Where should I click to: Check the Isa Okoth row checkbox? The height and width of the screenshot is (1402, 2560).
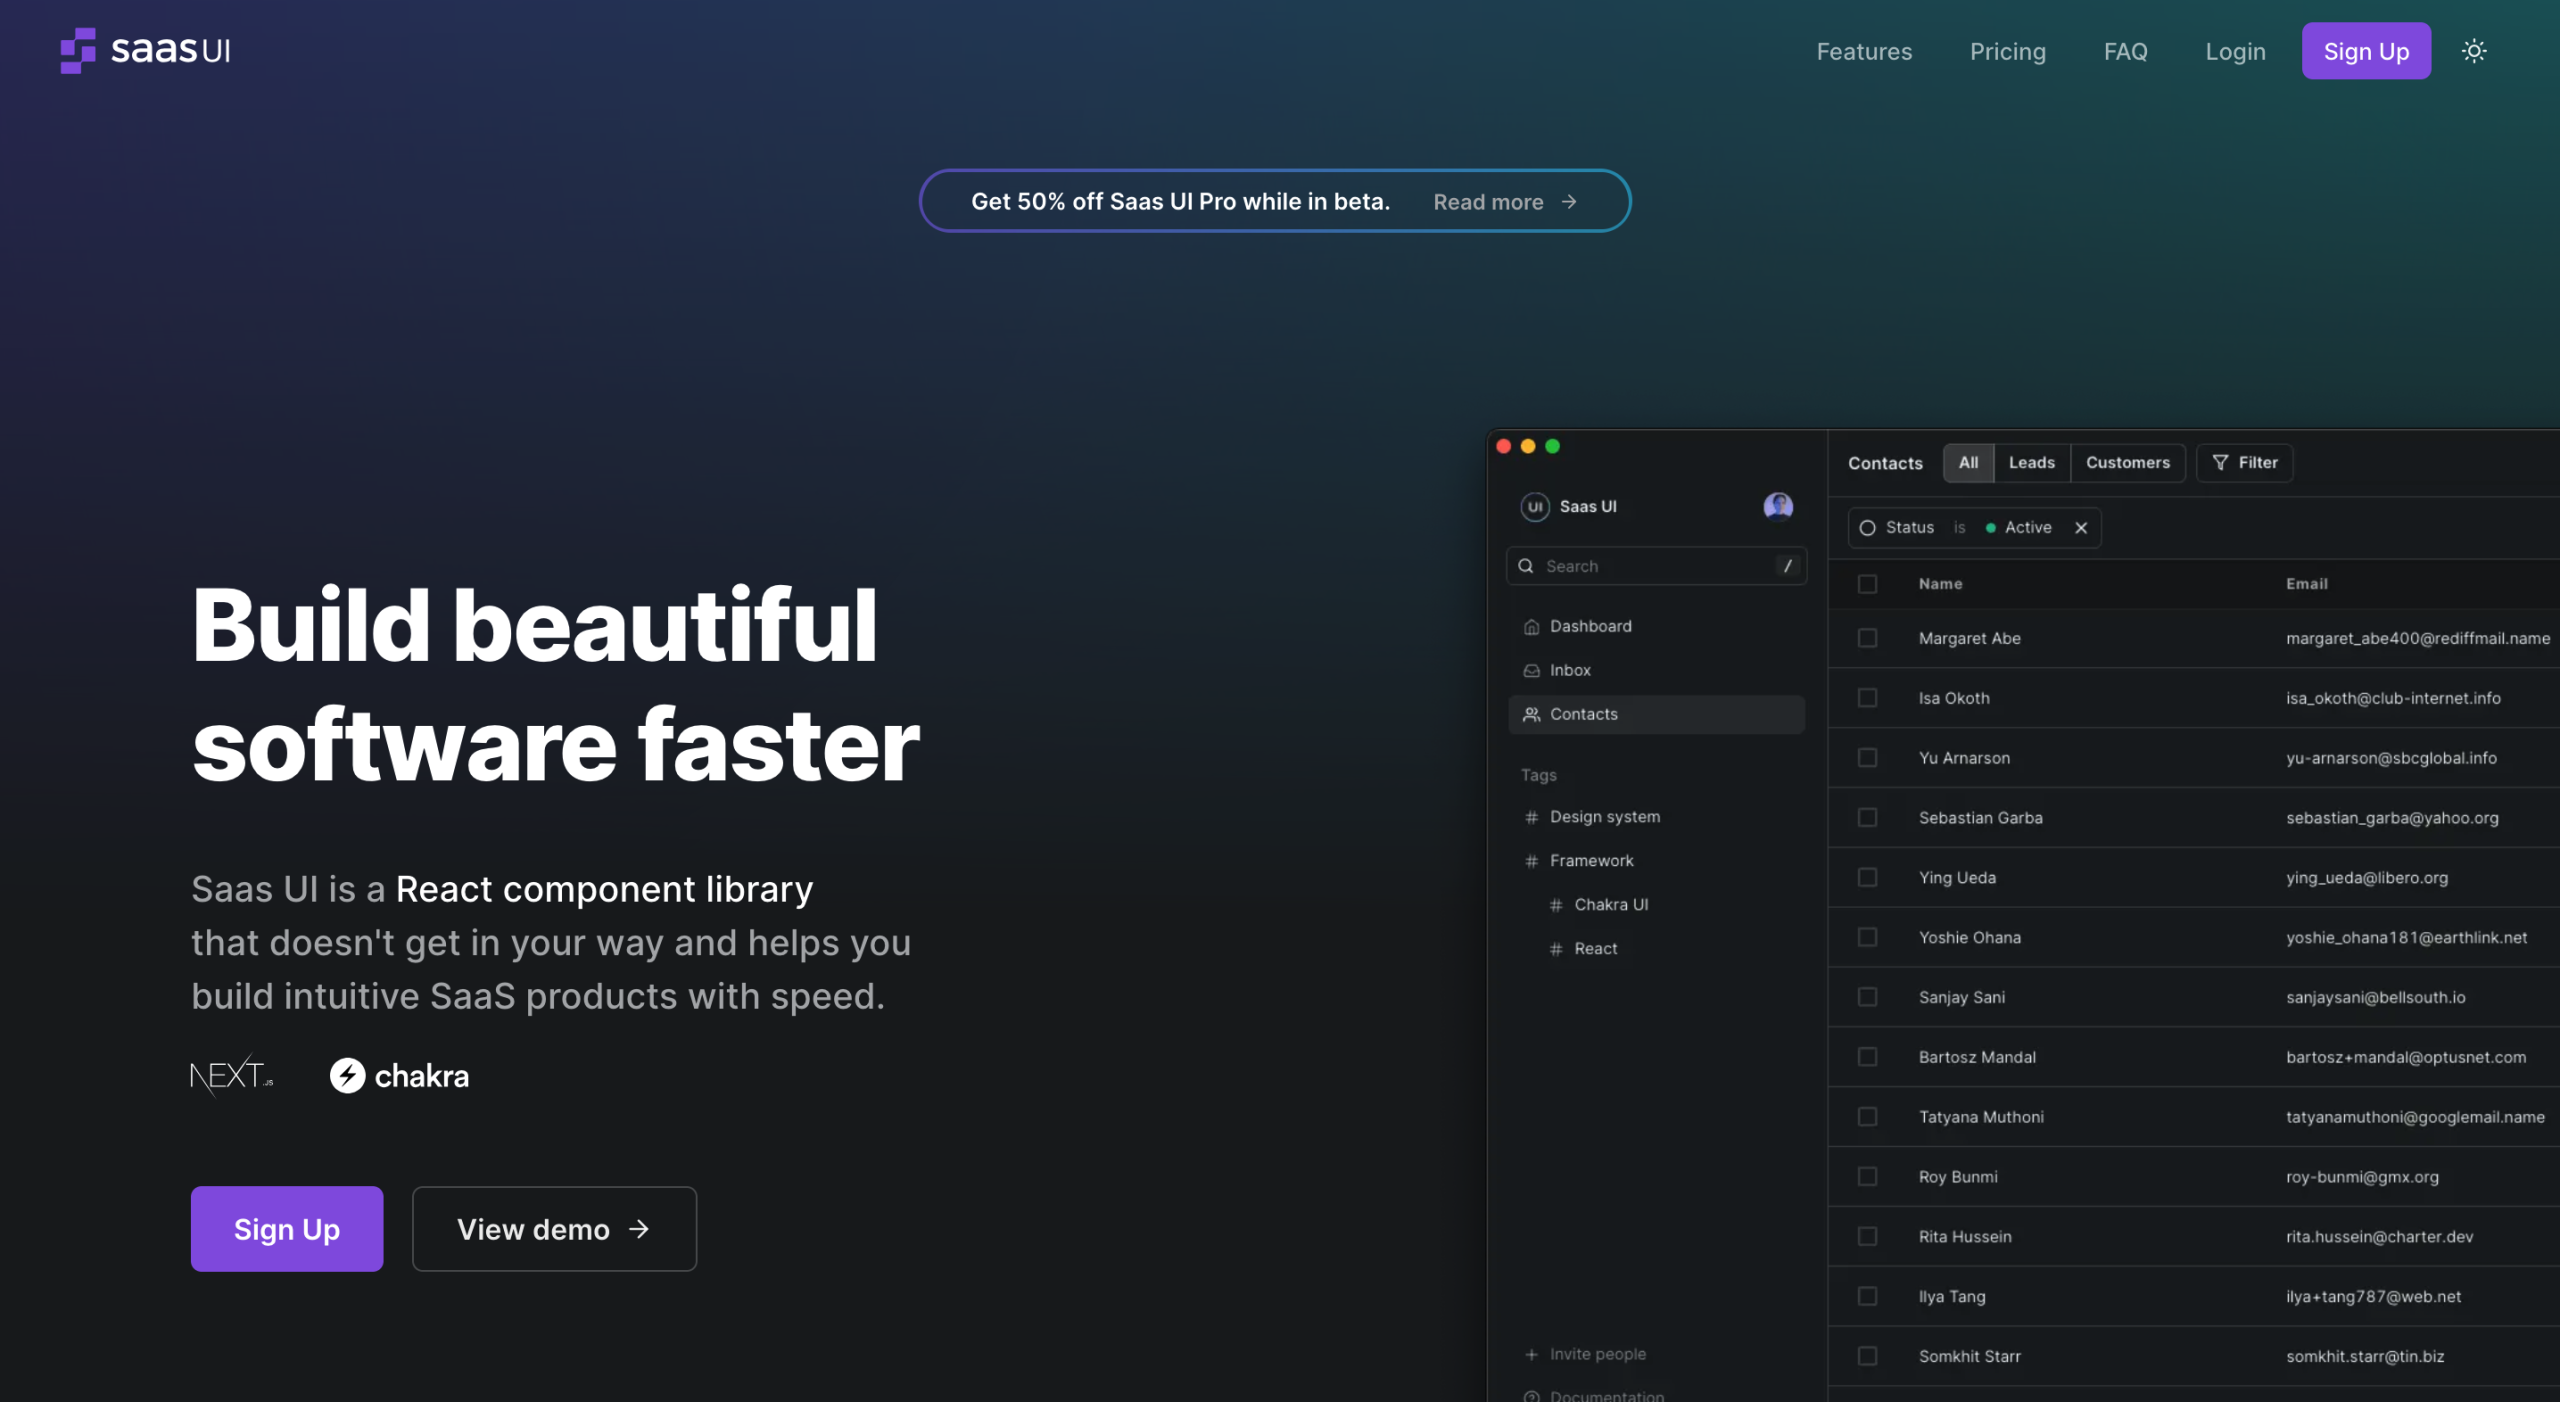coord(1867,698)
